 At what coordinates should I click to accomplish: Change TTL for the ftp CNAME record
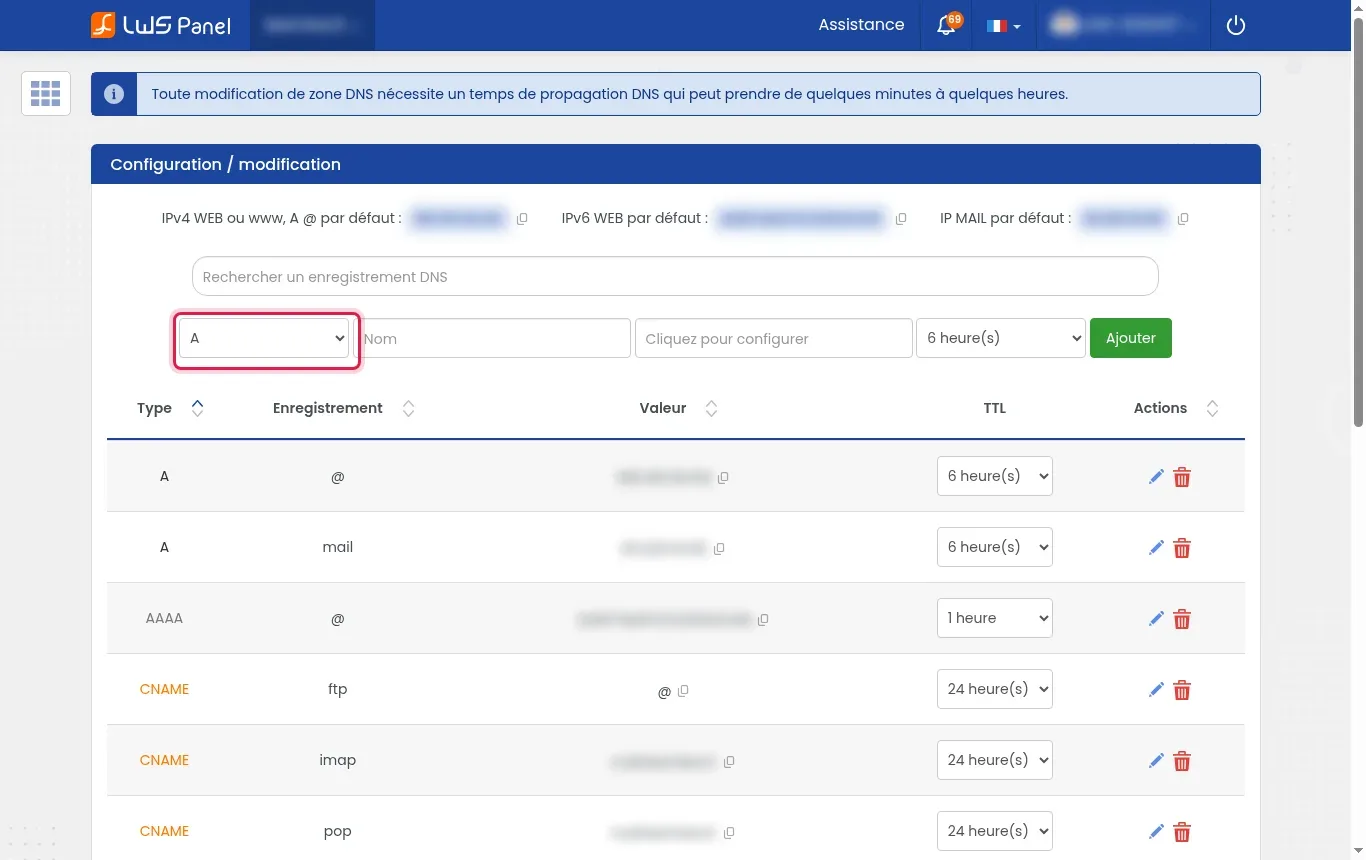(995, 689)
